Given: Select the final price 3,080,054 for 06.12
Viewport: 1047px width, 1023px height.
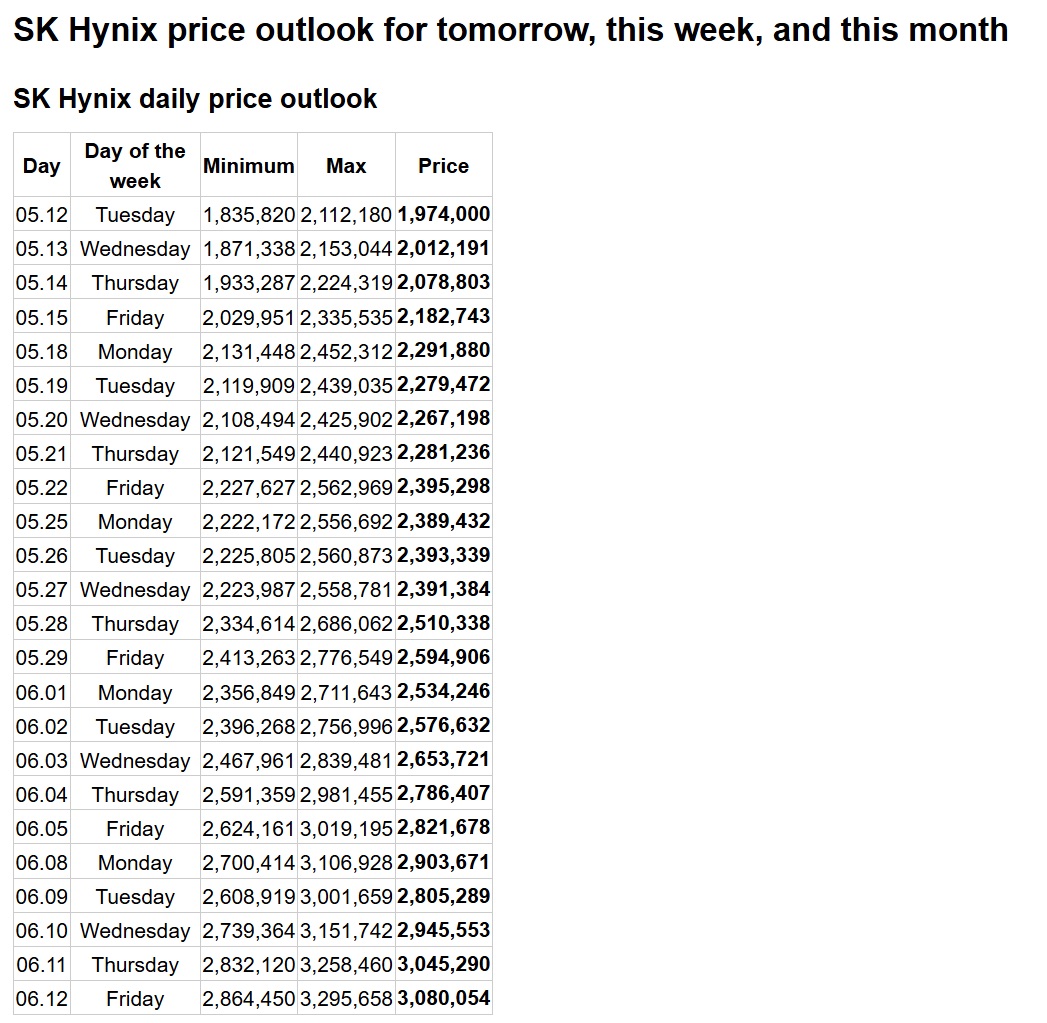Looking at the screenshot, I should (x=443, y=998).
